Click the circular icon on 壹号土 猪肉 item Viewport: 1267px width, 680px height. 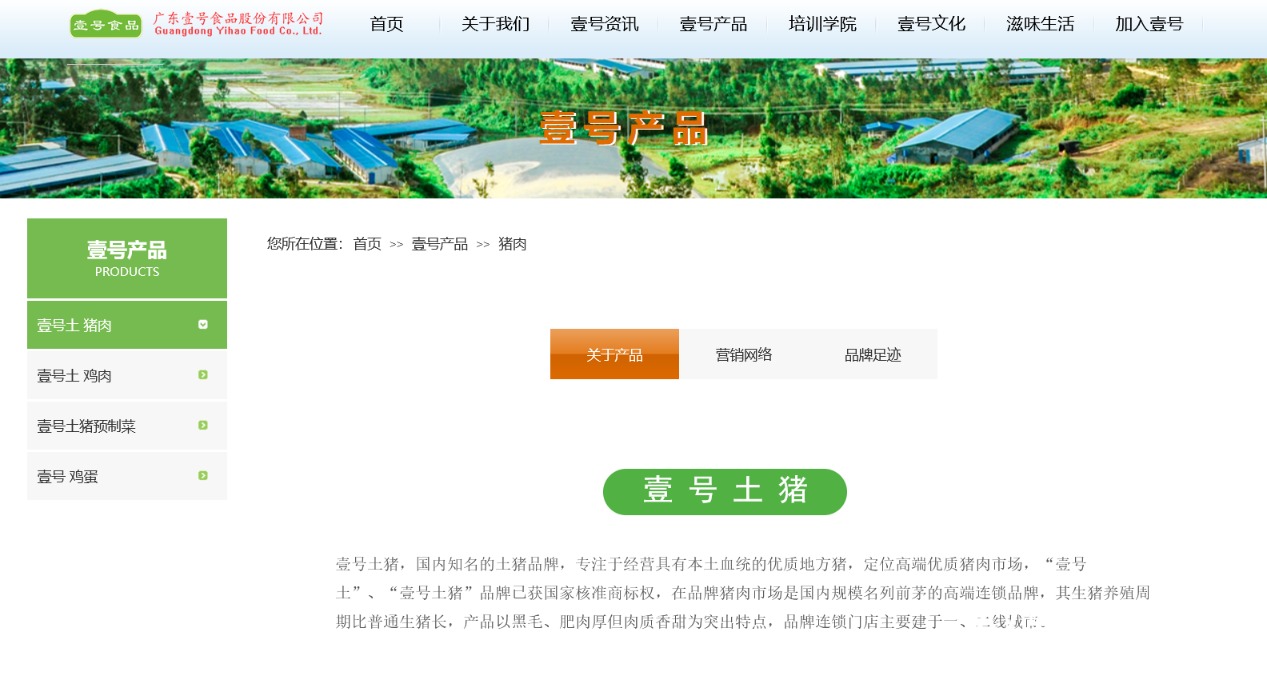[x=203, y=324]
